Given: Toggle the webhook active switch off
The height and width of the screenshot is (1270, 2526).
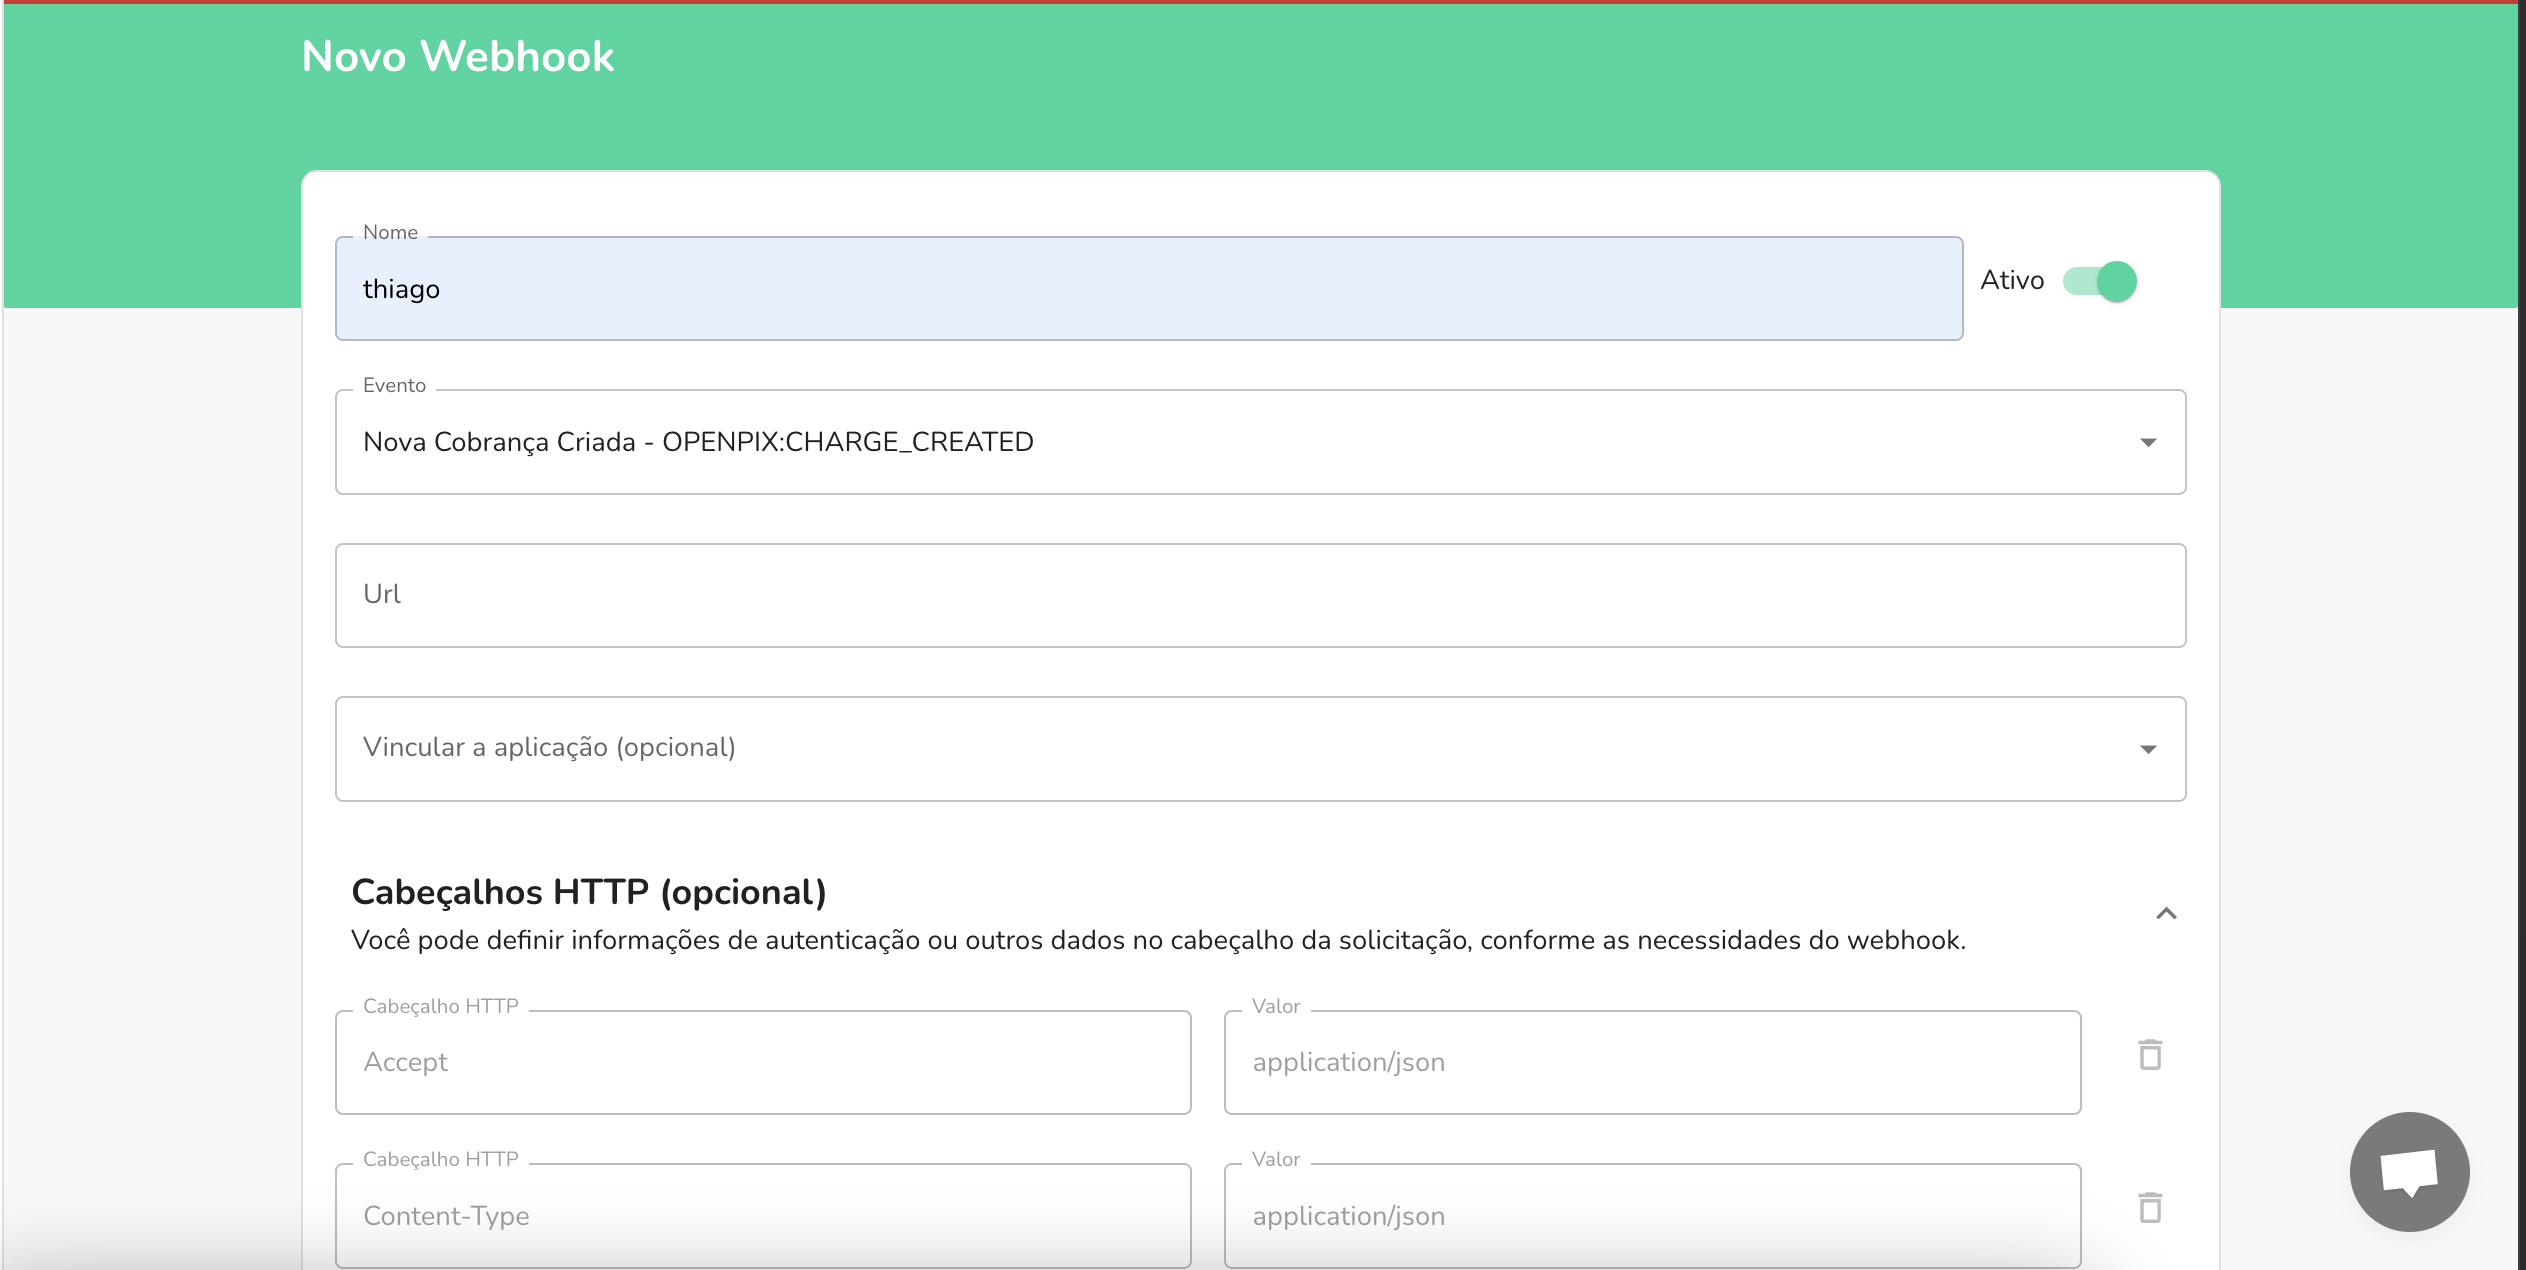Looking at the screenshot, I should click(x=2103, y=281).
